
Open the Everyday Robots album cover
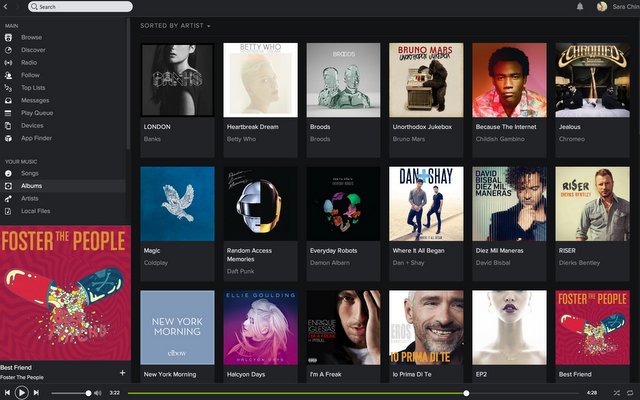click(x=343, y=204)
